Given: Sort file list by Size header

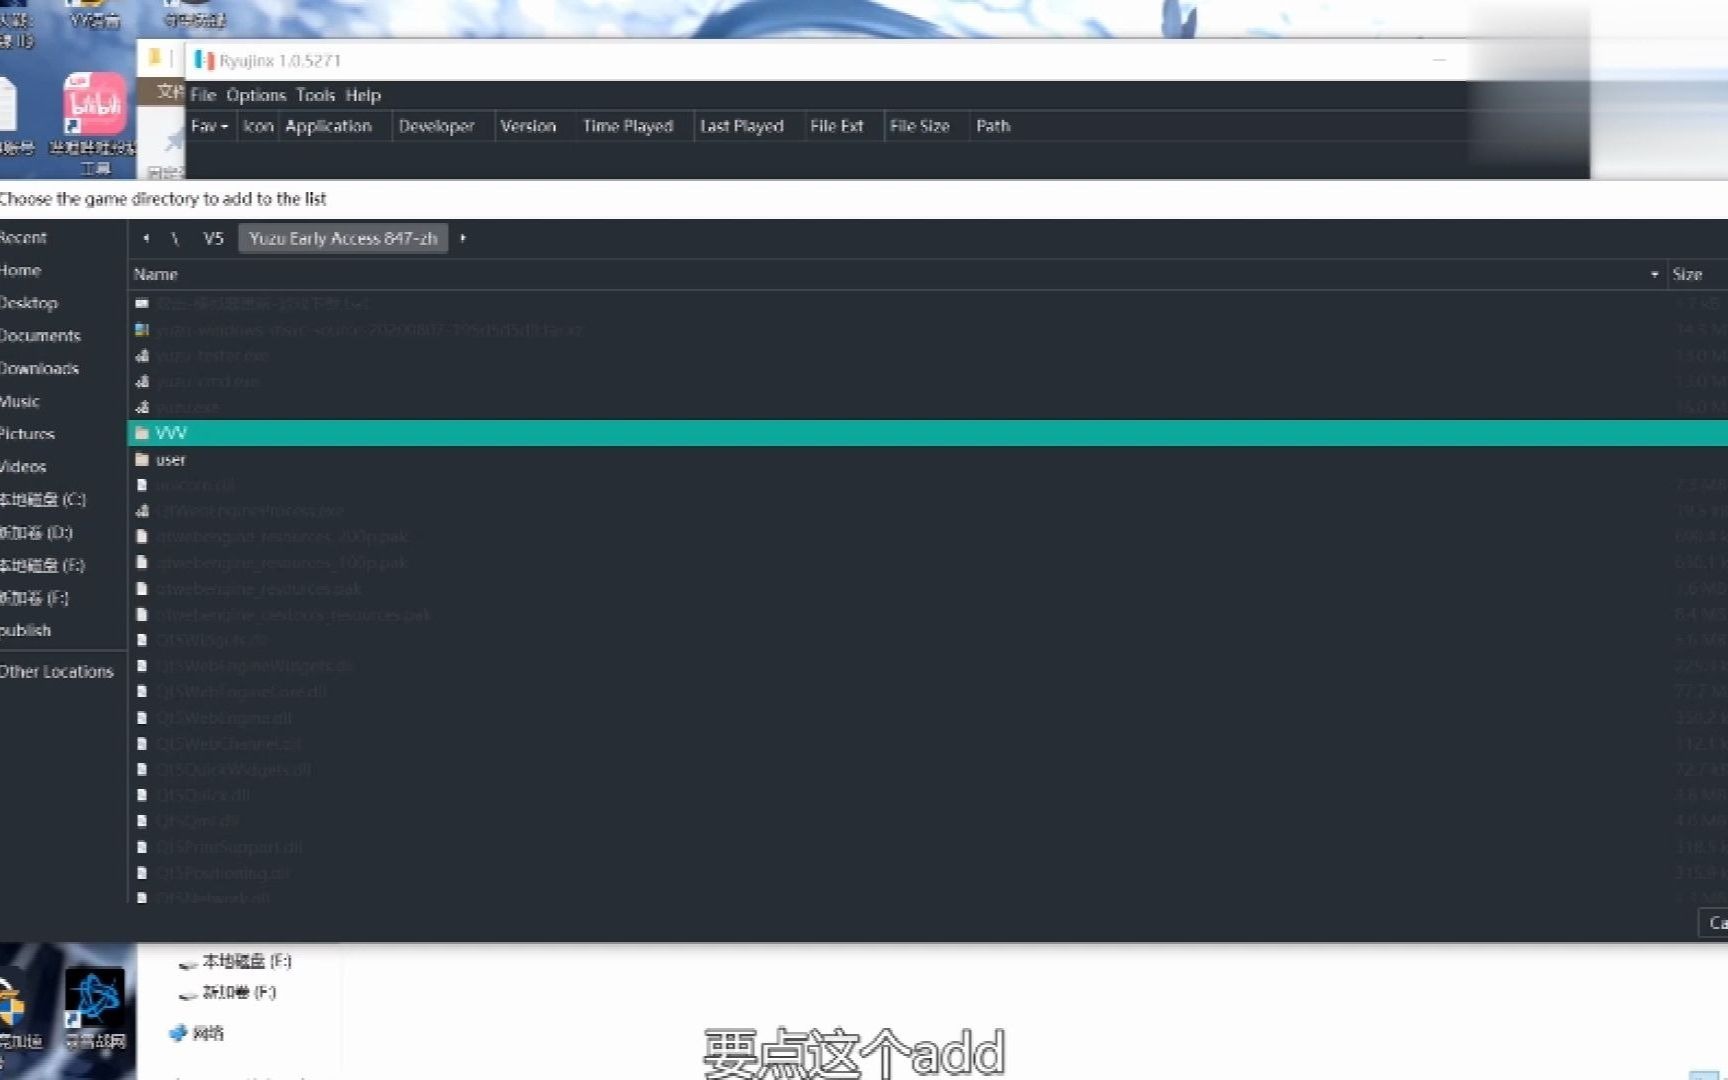Looking at the screenshot, I should pyautogui.click(x=1687, y=274).
